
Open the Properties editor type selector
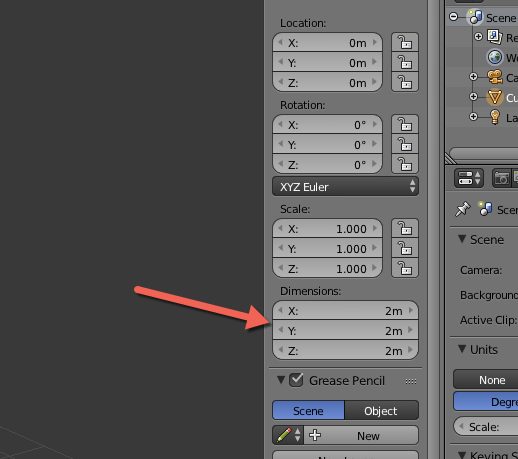click(469, 178)
